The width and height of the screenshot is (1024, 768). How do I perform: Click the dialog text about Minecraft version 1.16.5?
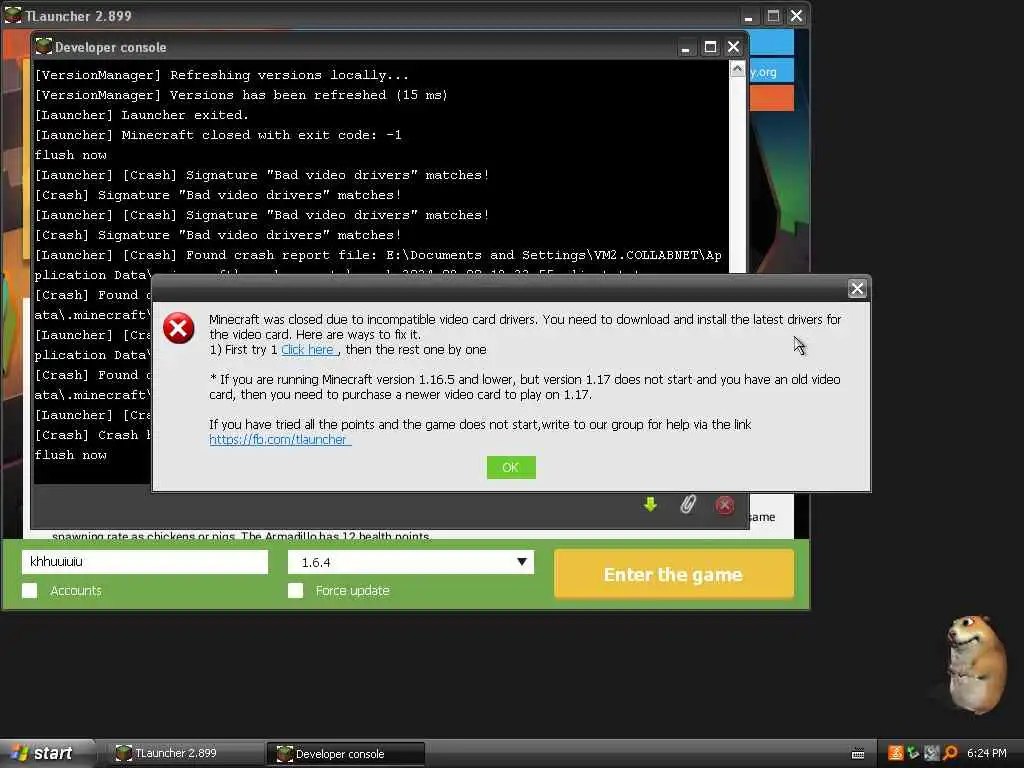[524, 387]
